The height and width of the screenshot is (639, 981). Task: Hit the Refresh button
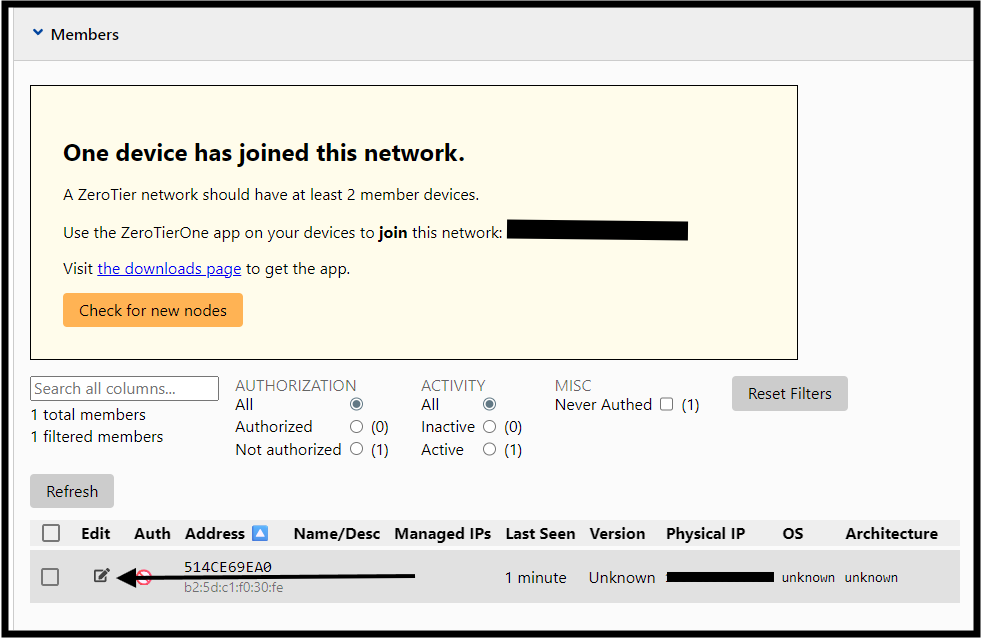click(x=72, y=491)
